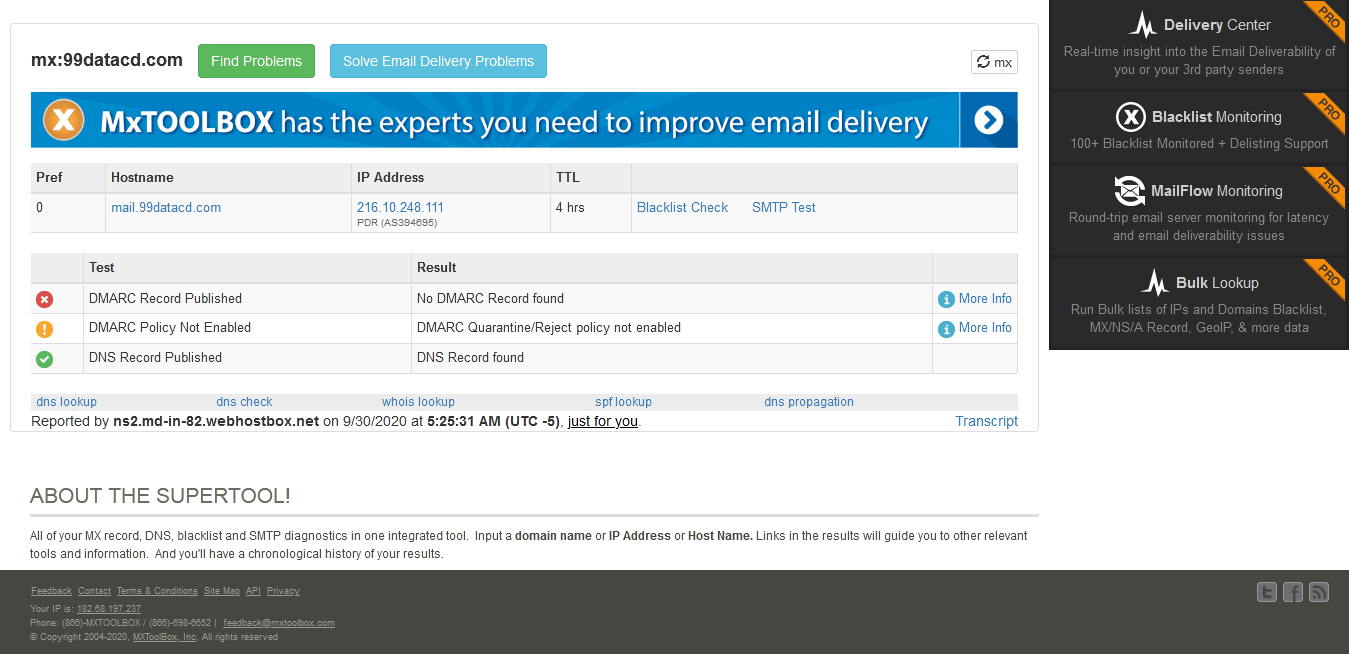Viewport: 1349px width, 654px height.
Task: Click the banner's white arrow icon
Action: (988, 121)
